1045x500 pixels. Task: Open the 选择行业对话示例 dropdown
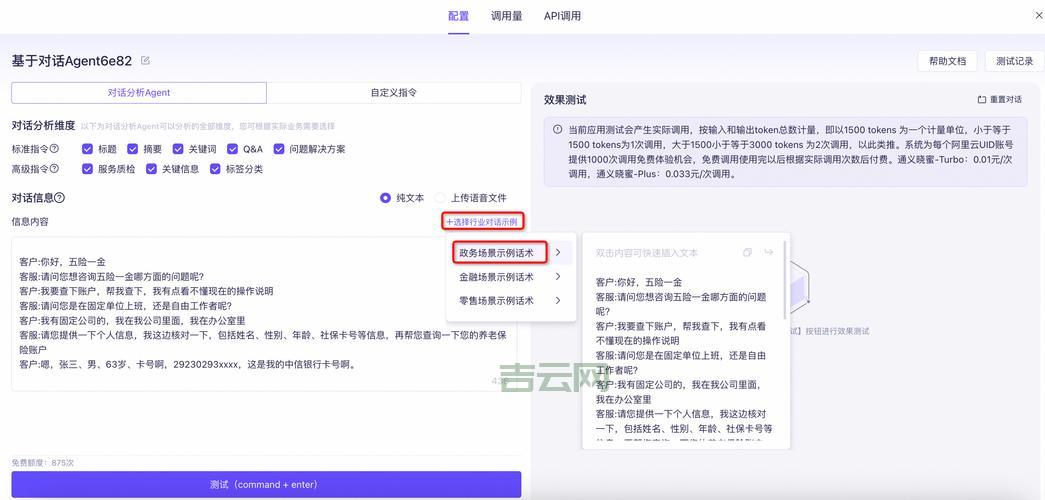[x=483, y=221]
